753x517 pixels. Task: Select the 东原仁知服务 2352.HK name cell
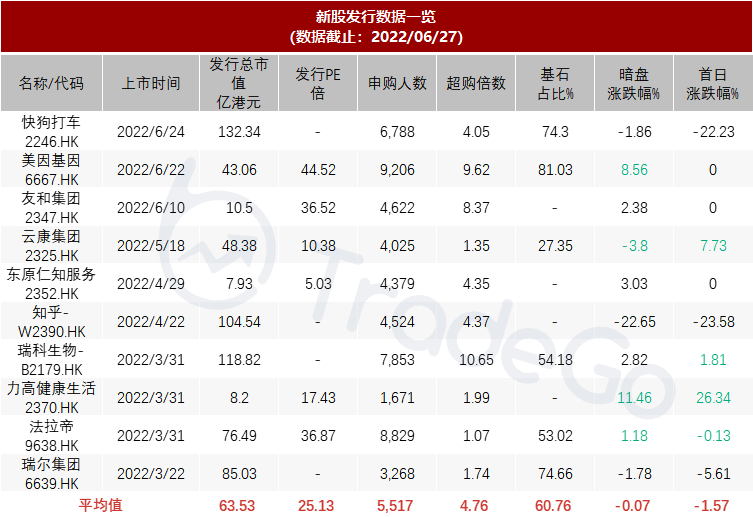[x=51, y=283]
